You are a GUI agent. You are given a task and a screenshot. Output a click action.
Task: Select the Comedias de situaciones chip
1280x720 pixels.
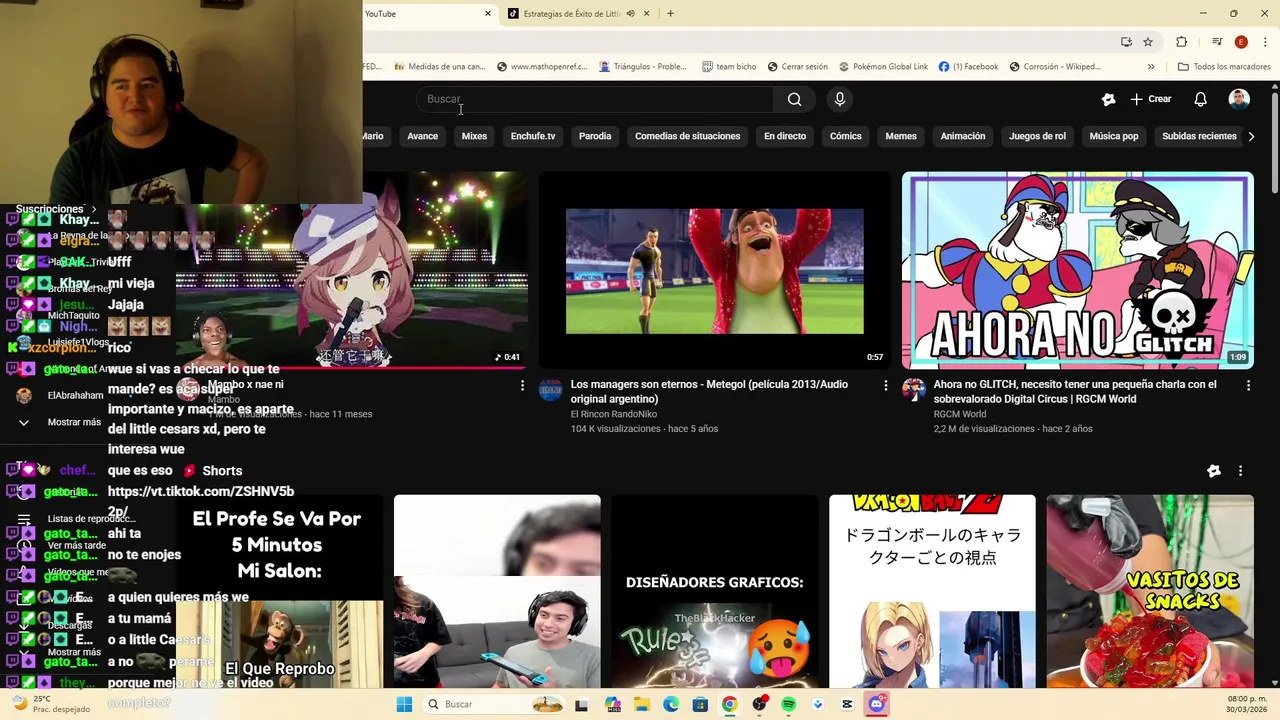688,136
